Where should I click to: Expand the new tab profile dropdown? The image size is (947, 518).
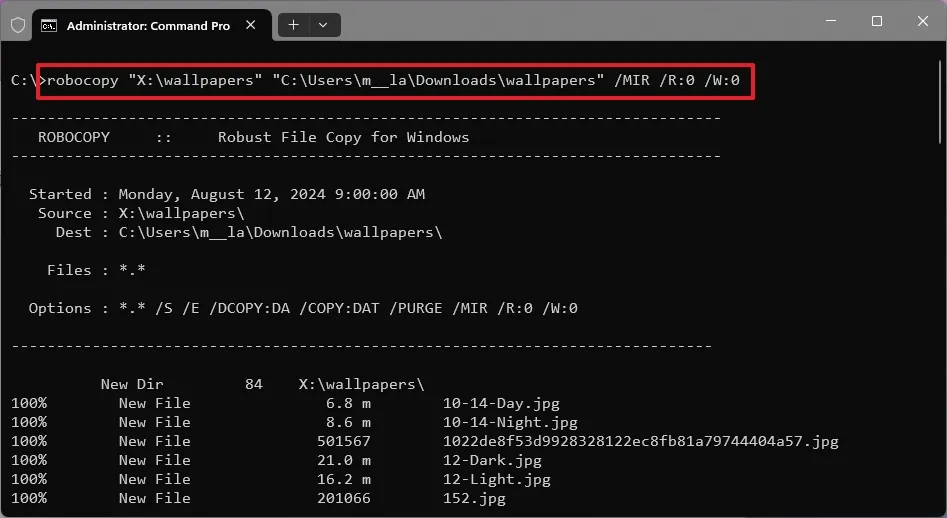coord(323,25)
